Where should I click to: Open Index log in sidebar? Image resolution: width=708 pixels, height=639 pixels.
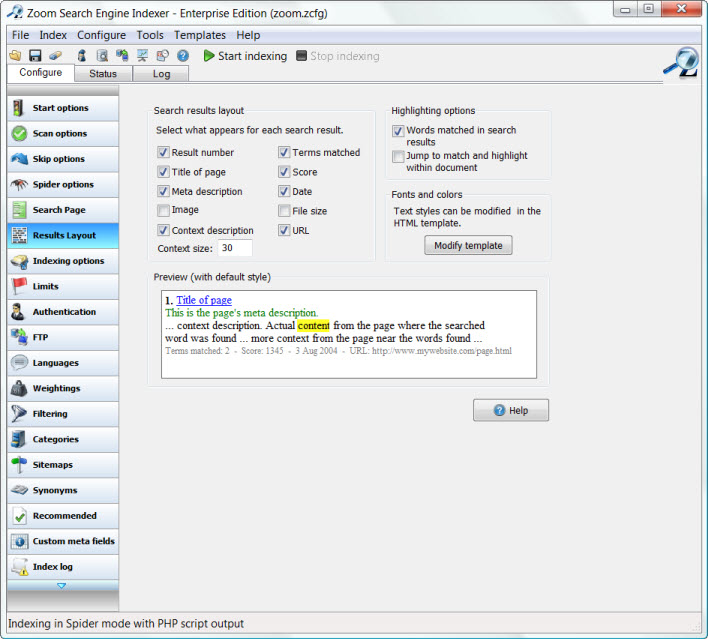[63, 567]
